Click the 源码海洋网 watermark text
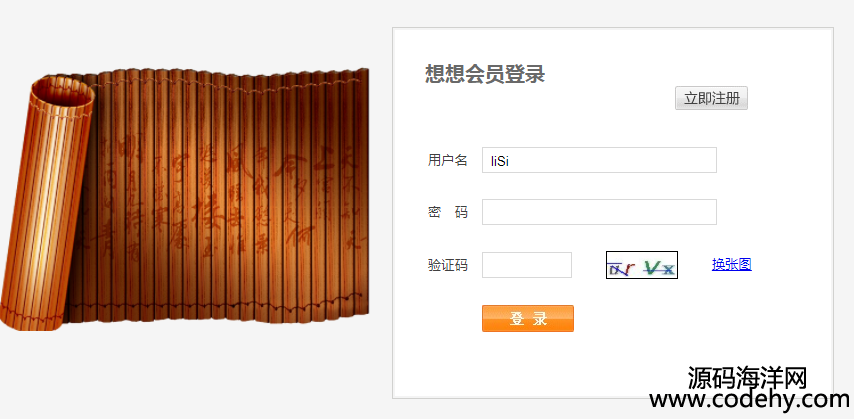 (x=747, y=378)
